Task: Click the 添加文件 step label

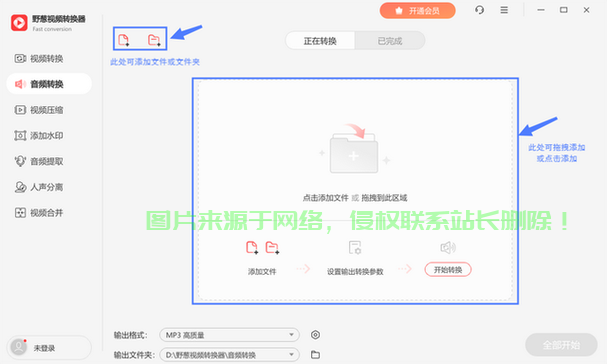Action: [x=262, y=271]
